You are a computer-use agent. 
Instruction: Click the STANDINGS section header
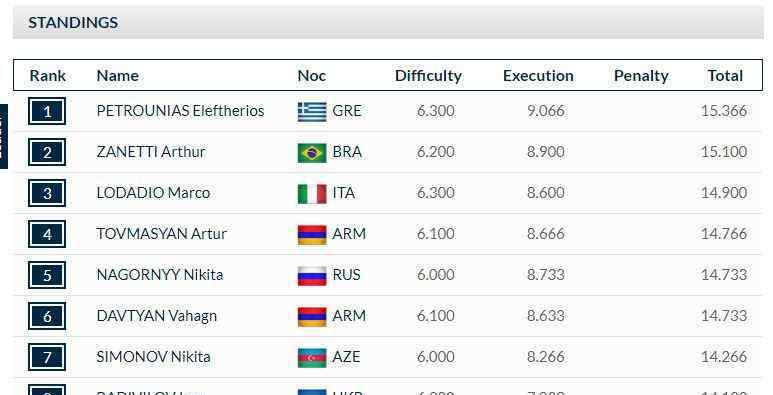[388, 22]
